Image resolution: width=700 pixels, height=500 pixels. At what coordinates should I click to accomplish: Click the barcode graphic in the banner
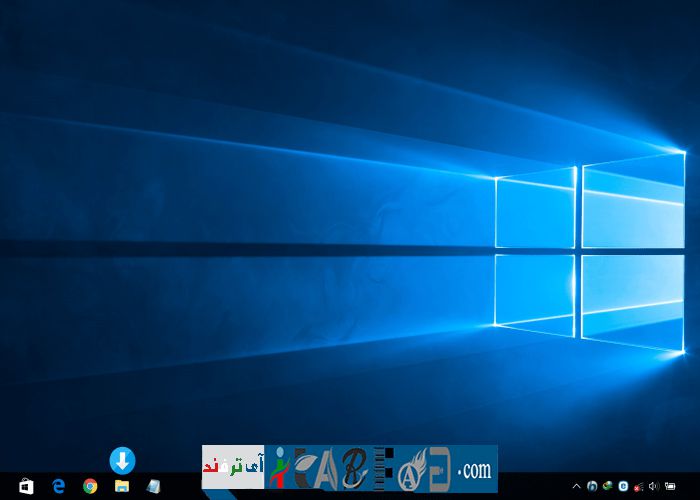coord(383,468)
